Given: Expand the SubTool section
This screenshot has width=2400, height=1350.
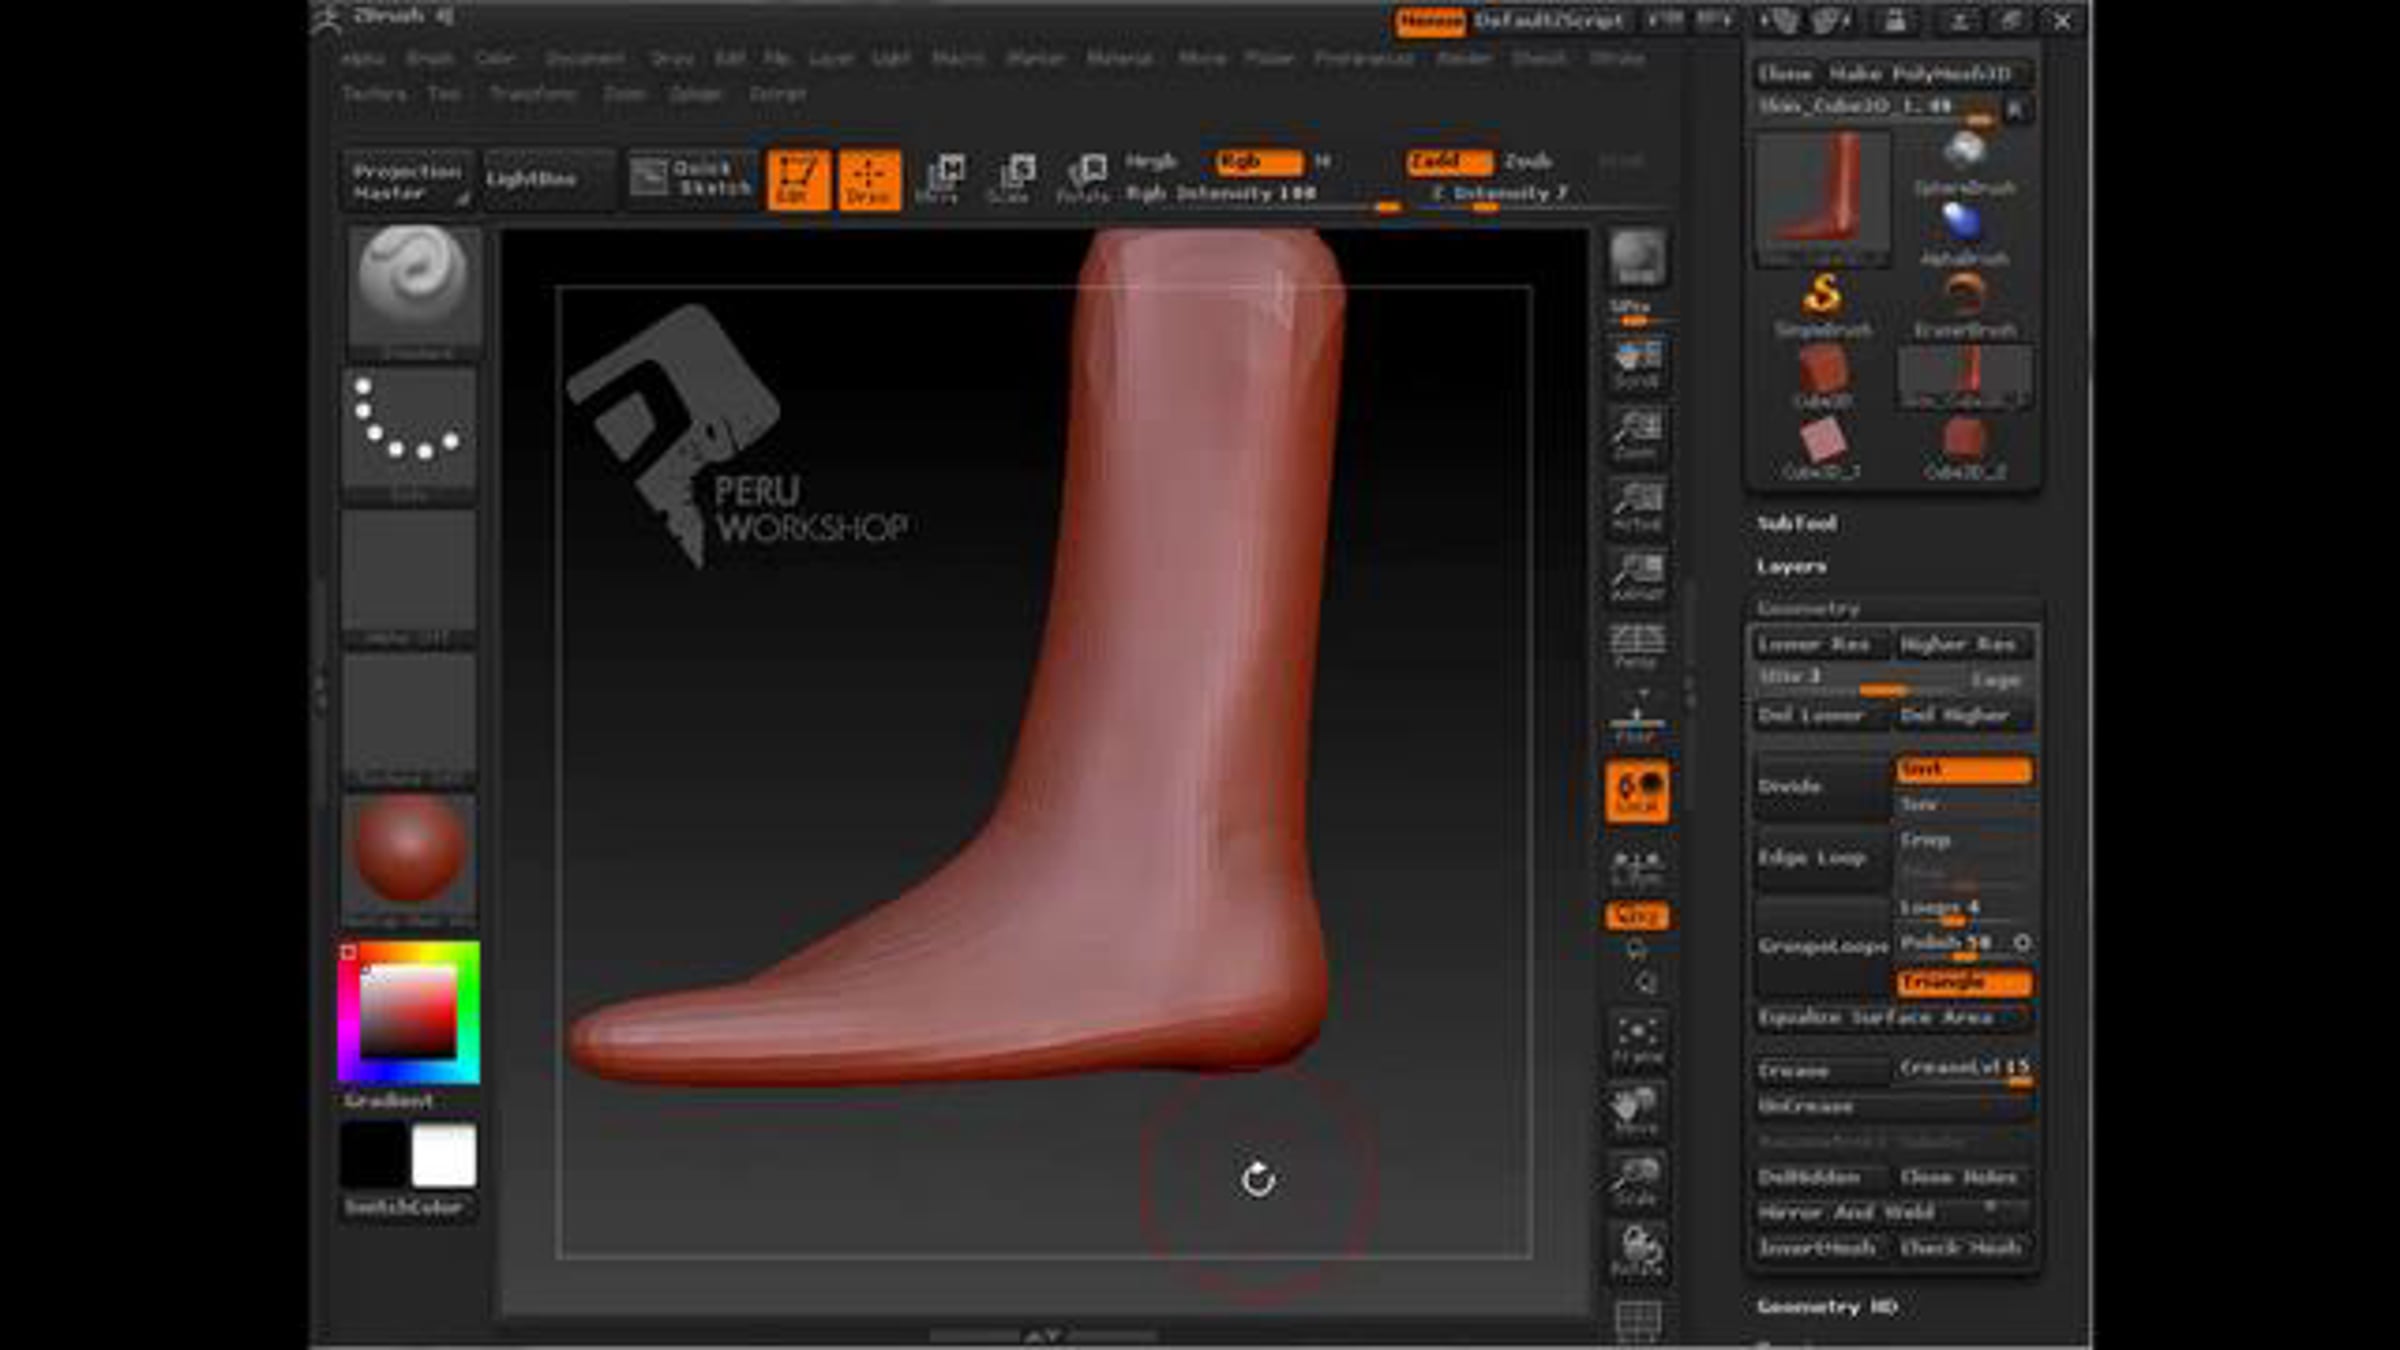Looking at the screenshot, I should pos(1797,524).
